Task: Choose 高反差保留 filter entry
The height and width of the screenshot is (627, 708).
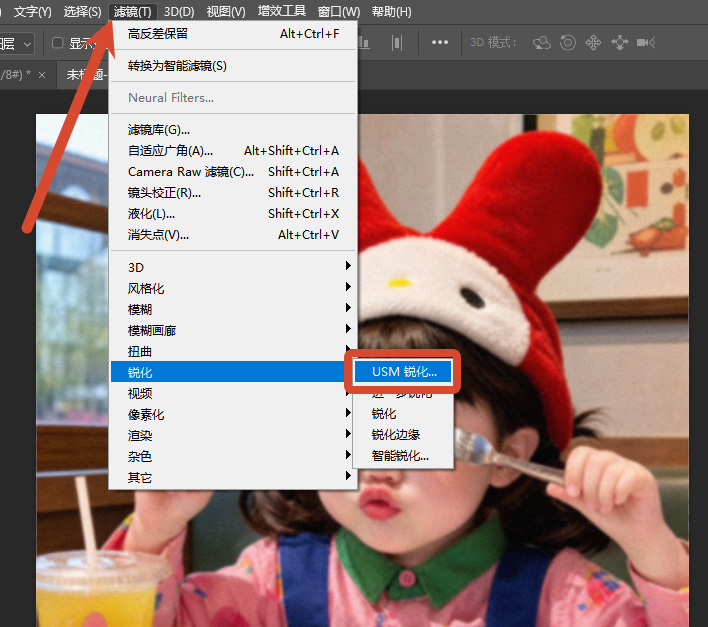Action: [x=233, y=34]
